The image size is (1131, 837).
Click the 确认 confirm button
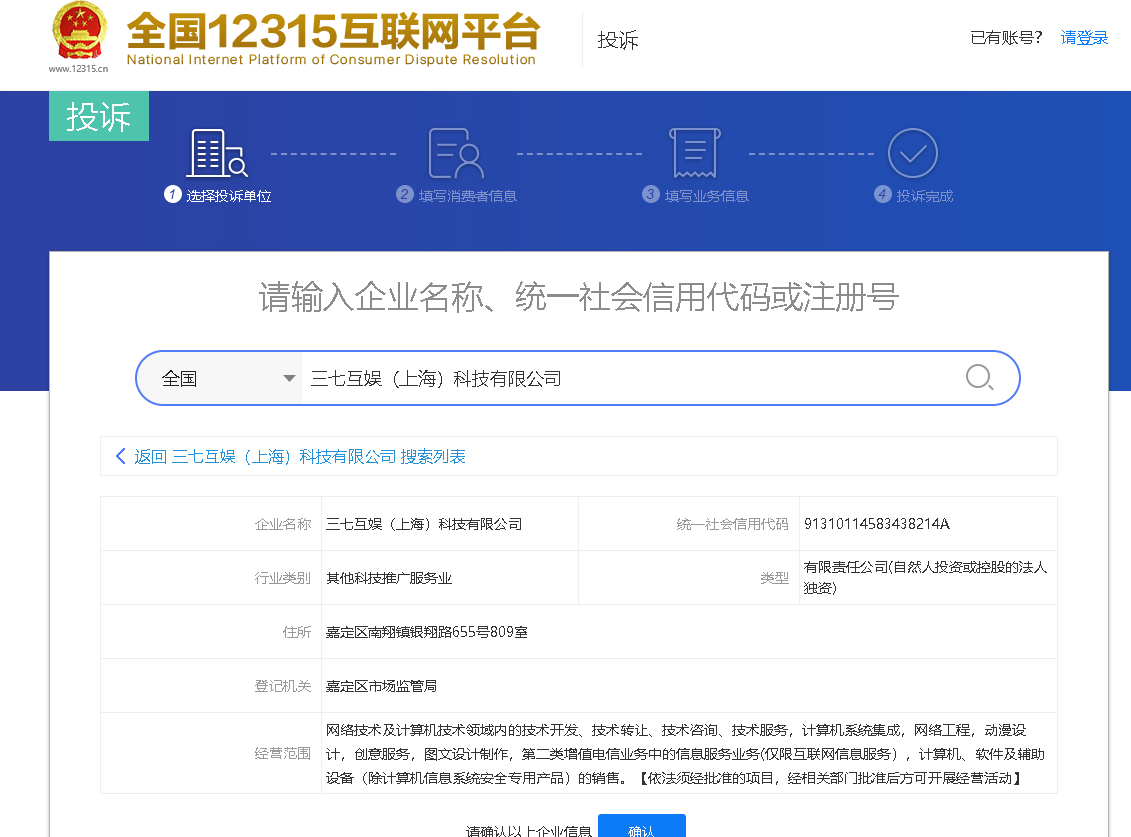(x=642, y=828)
